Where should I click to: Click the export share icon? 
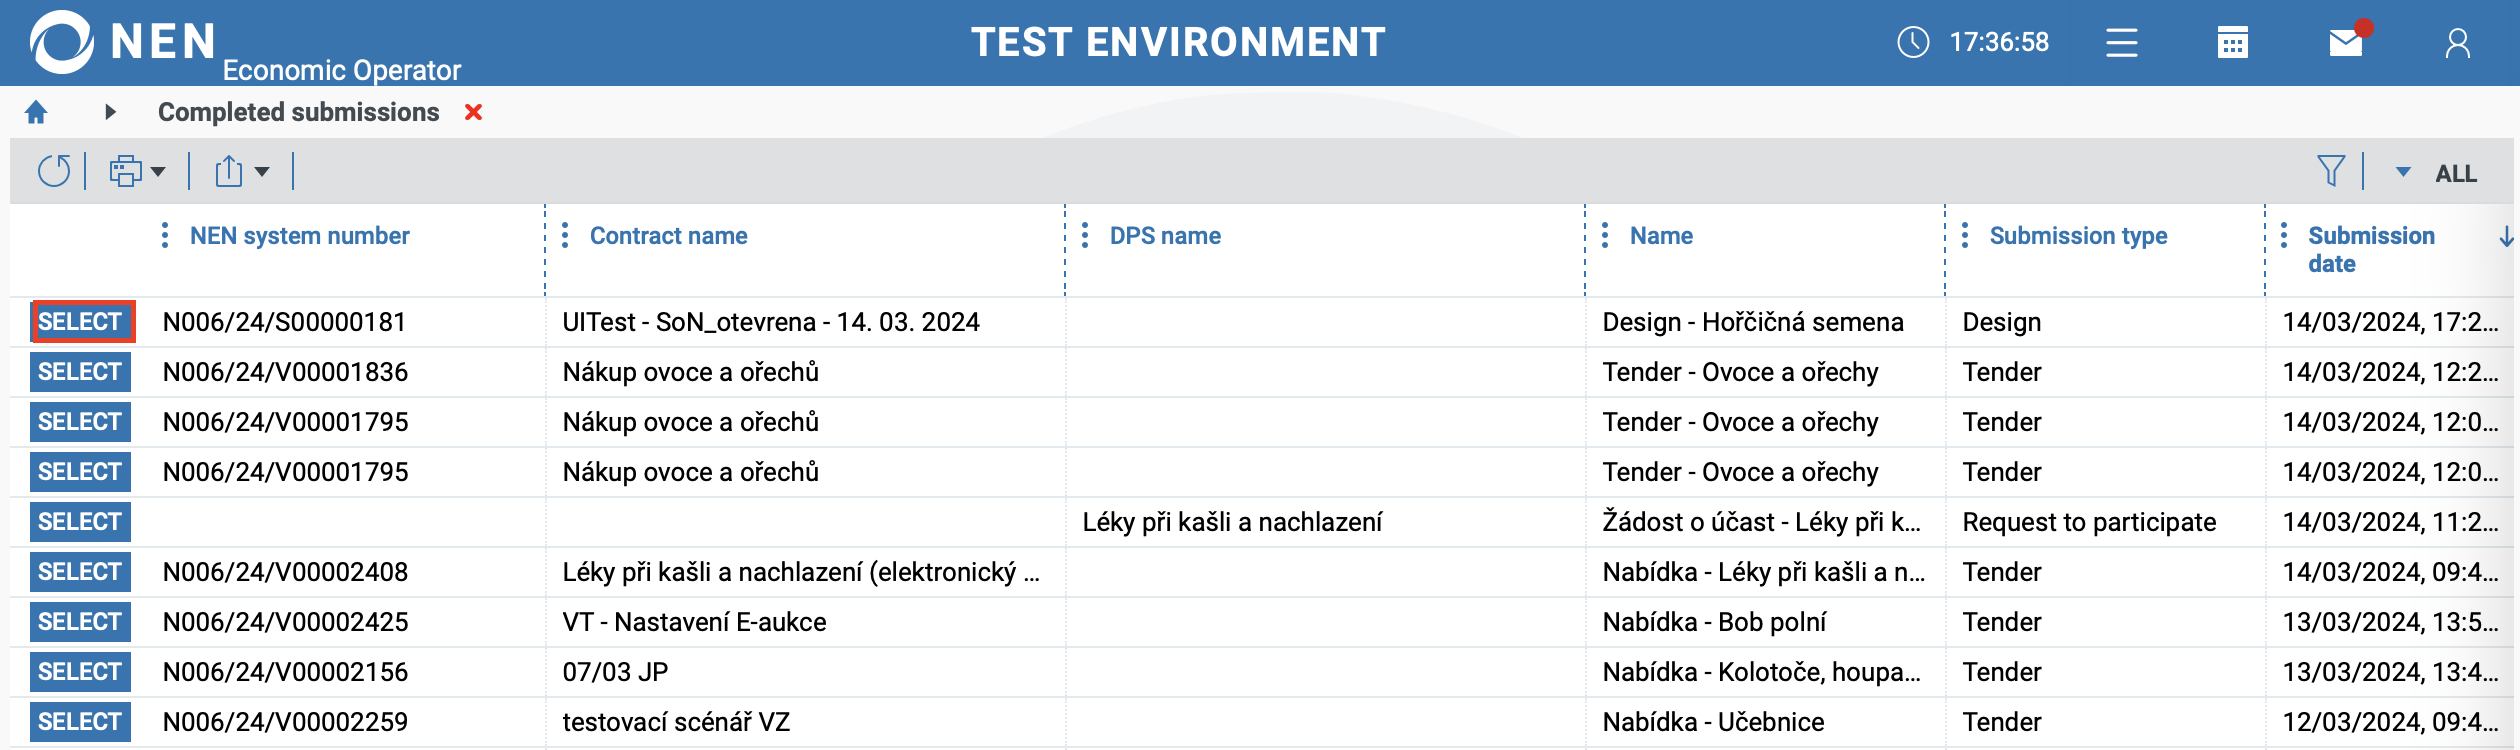[x=229, y=171]
